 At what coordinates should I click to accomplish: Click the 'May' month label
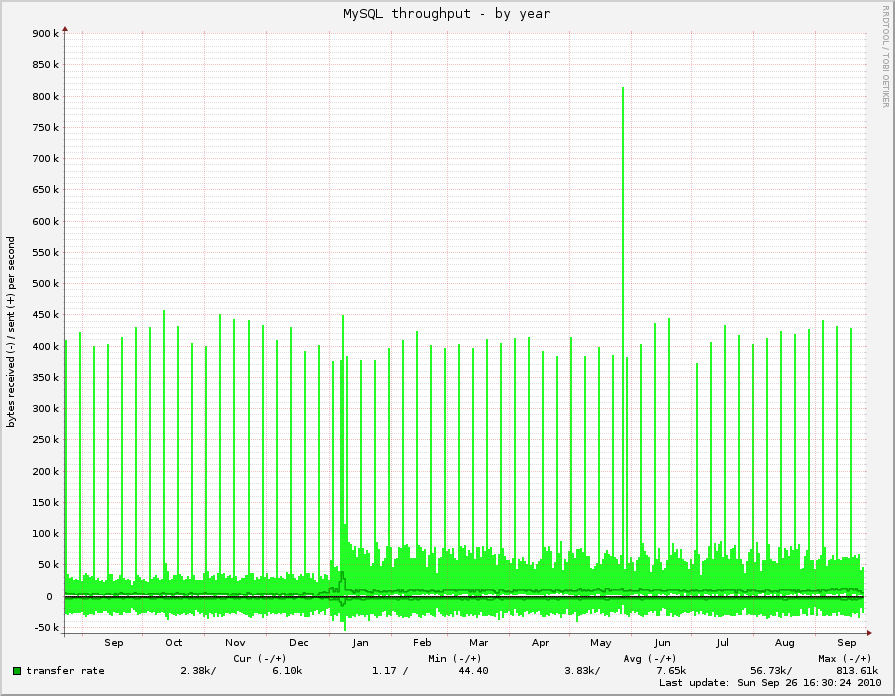[x=600, y=643]
